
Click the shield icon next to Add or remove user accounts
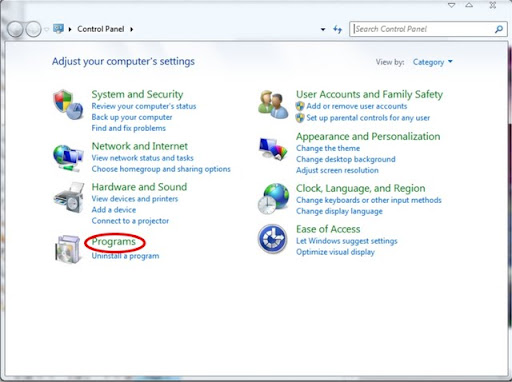tap(300, 106)
